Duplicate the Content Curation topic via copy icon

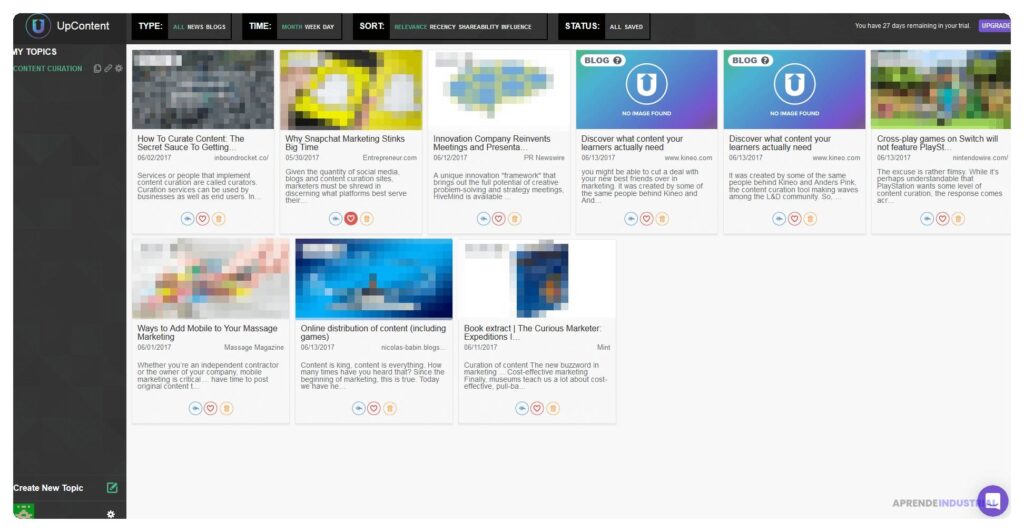(x=97, y=69)
